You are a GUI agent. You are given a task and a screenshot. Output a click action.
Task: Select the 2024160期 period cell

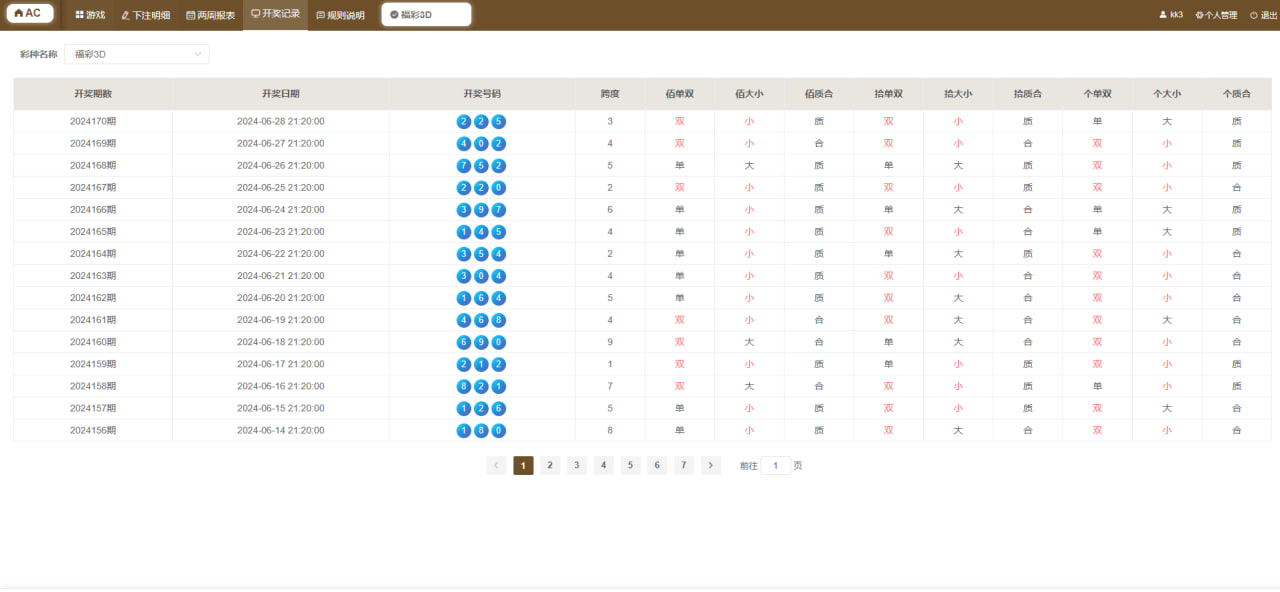click(x=93, y=341)
